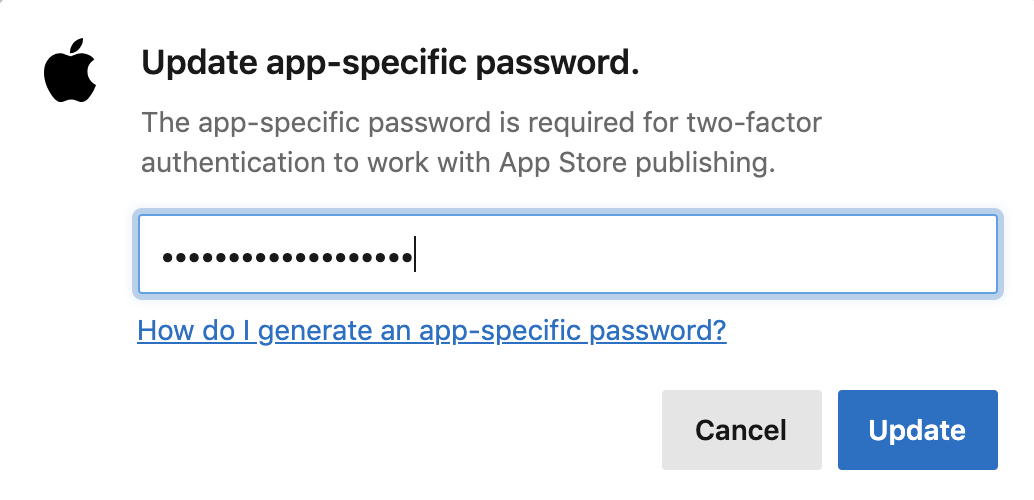Dismiss the dialog with Cancel
1034x500 pixels.
[741, 430]
